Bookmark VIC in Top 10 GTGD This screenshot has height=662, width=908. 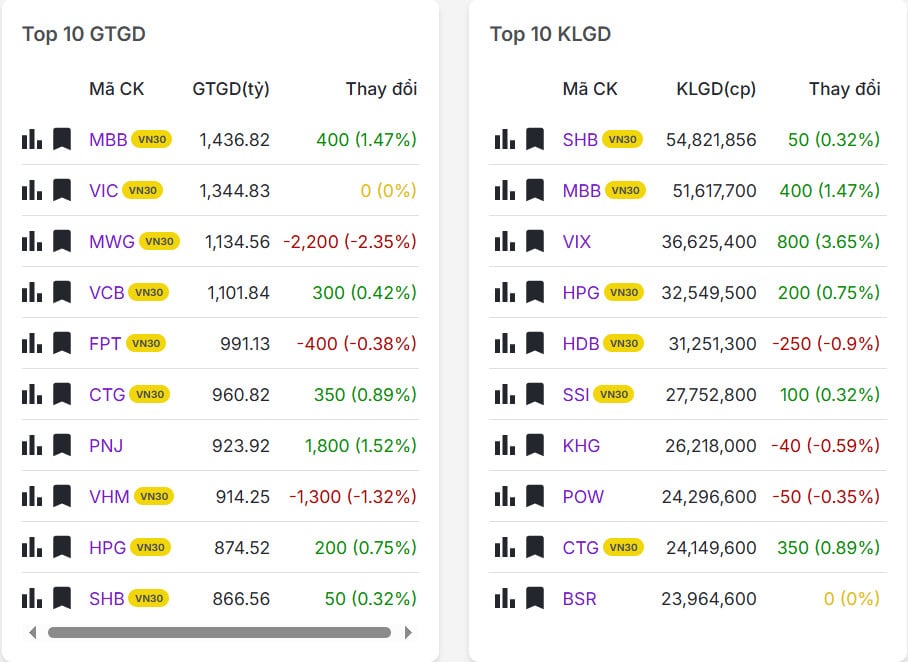click(x=62, y=190)
